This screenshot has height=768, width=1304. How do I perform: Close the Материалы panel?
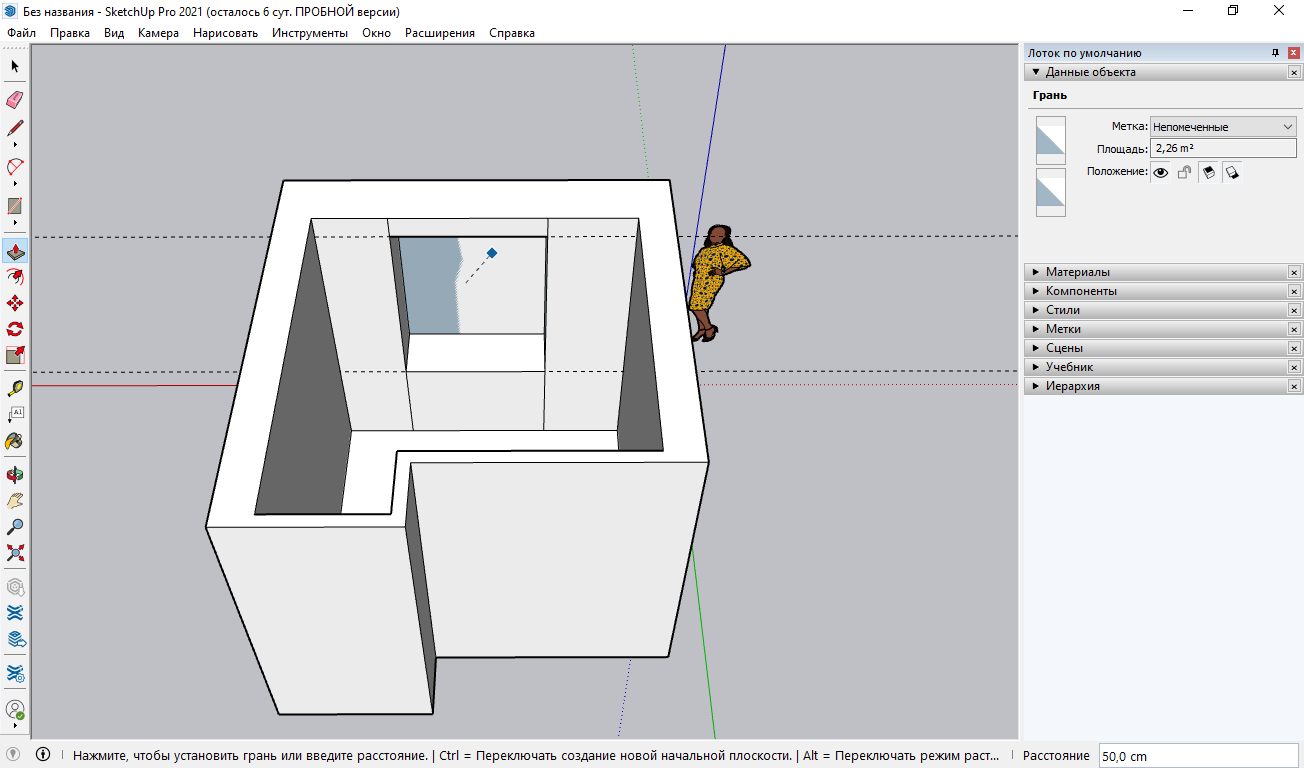[x=1294, y=272]
